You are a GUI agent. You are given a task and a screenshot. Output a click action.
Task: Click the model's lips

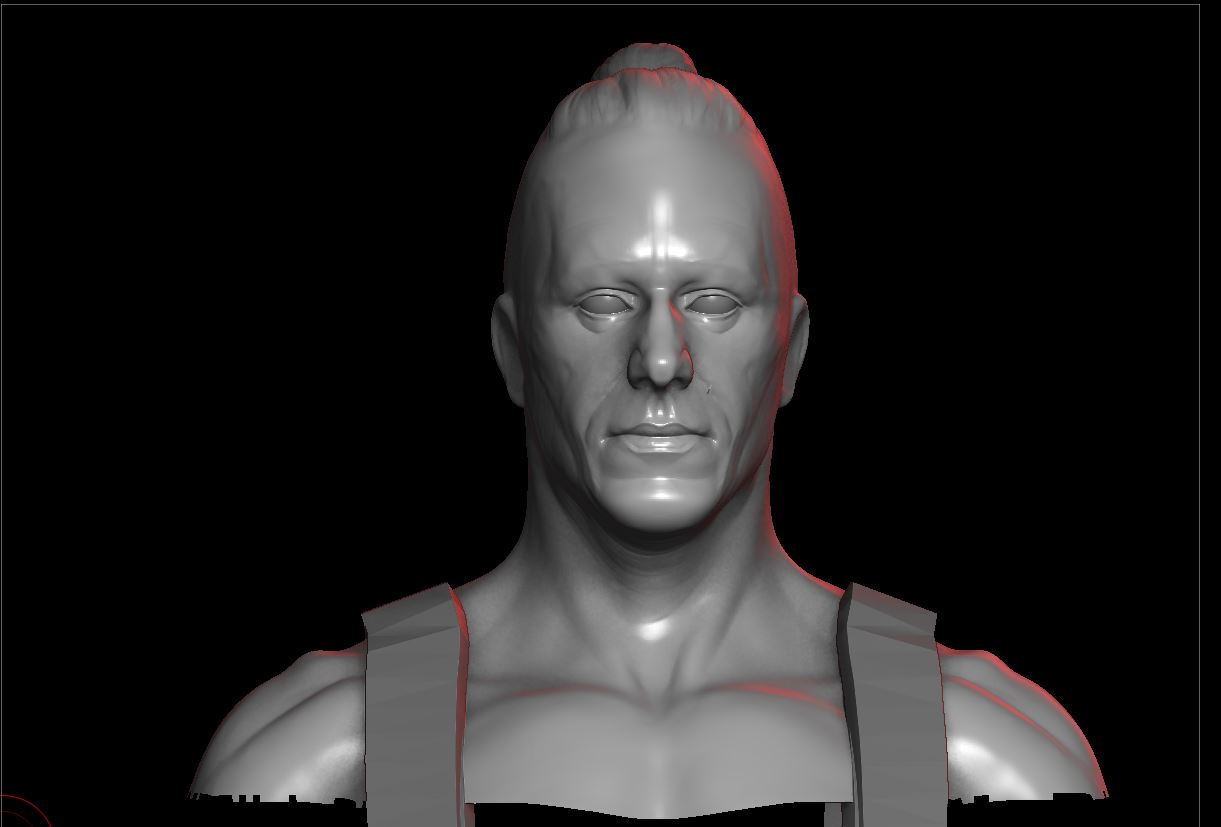coord(658,437)
